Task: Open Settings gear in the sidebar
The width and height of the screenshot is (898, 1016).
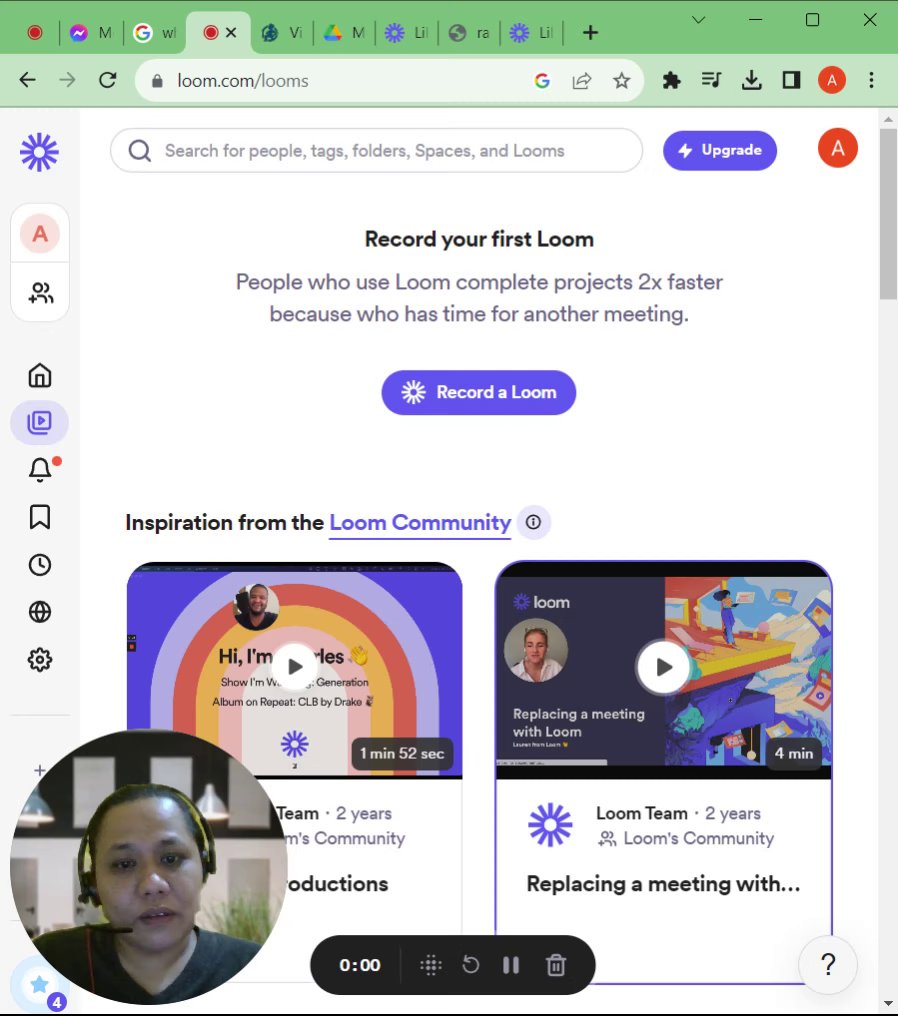Action: coord(40,660)
